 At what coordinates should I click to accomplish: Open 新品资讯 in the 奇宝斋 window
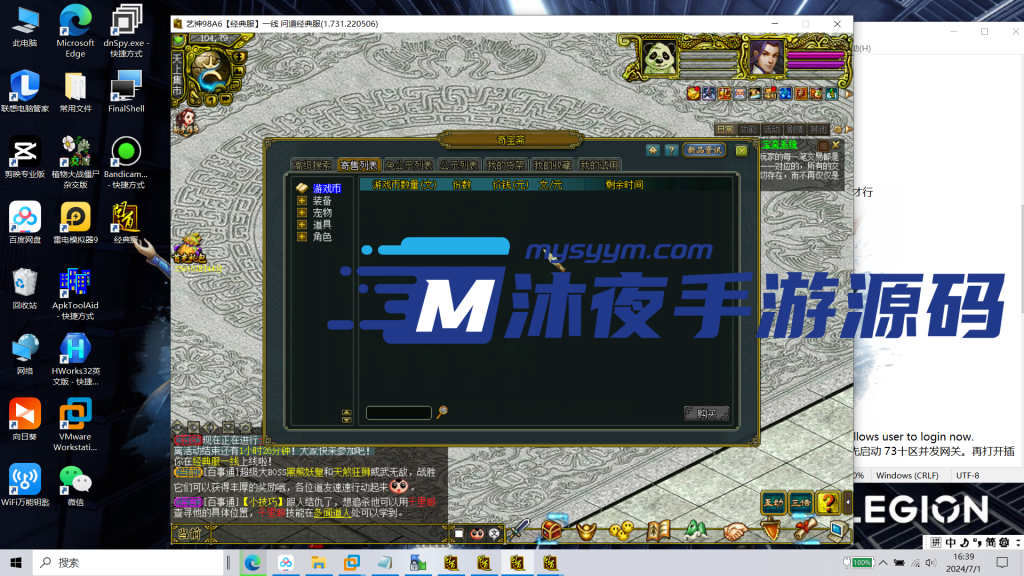tap(703, 150)
